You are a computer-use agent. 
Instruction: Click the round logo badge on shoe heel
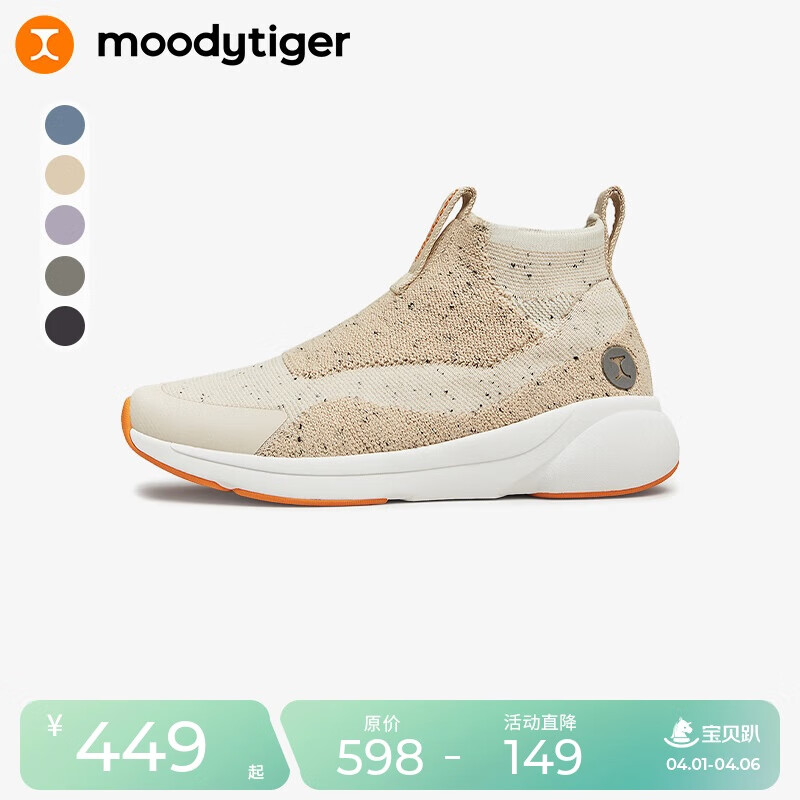tap(618, 367)
